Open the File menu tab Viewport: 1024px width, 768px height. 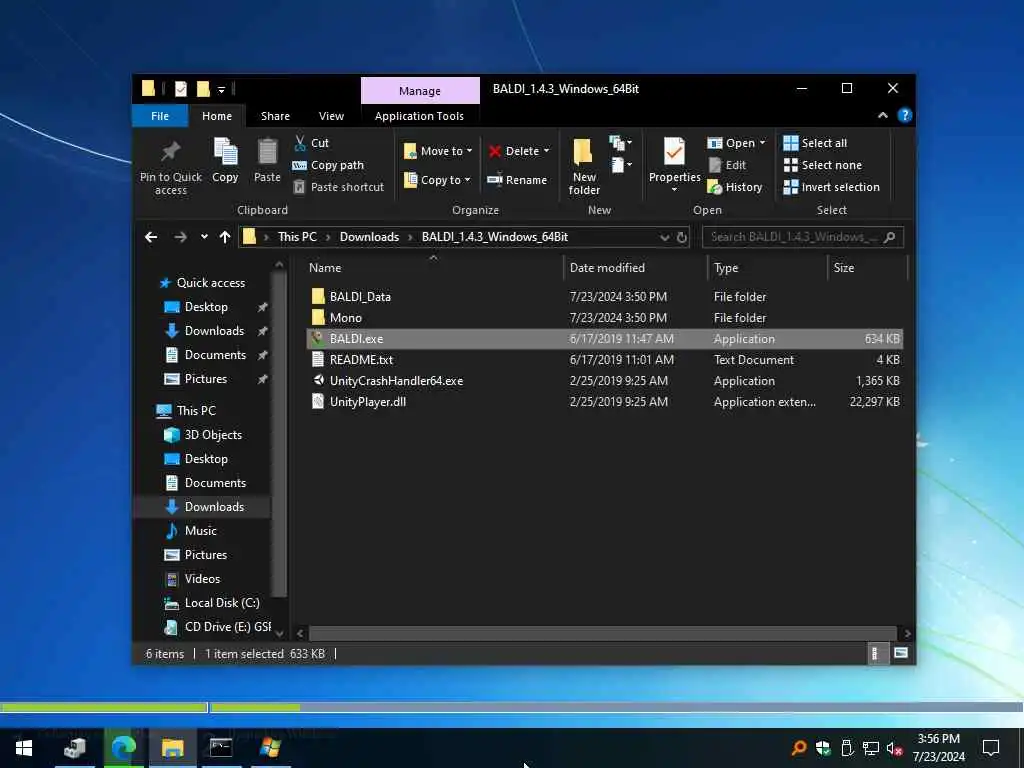(x=160, y=116)
